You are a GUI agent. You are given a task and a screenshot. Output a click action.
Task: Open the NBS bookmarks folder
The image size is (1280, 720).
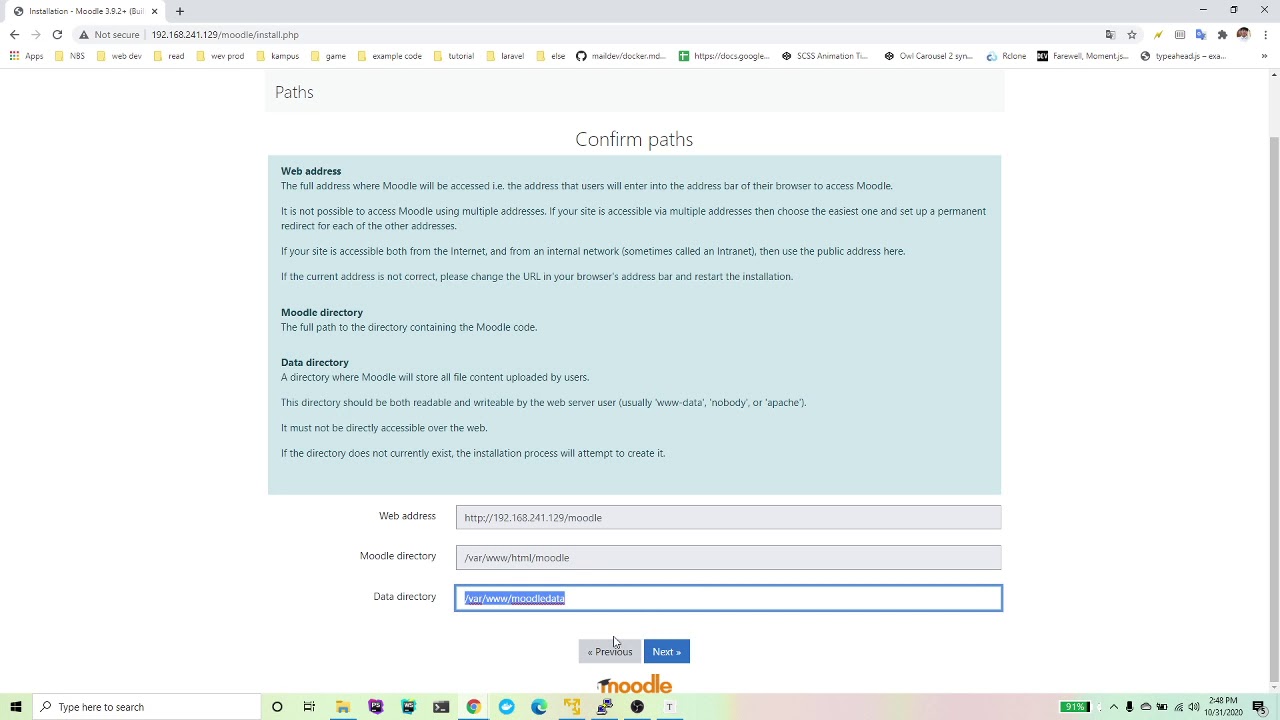tap(70, 56)
